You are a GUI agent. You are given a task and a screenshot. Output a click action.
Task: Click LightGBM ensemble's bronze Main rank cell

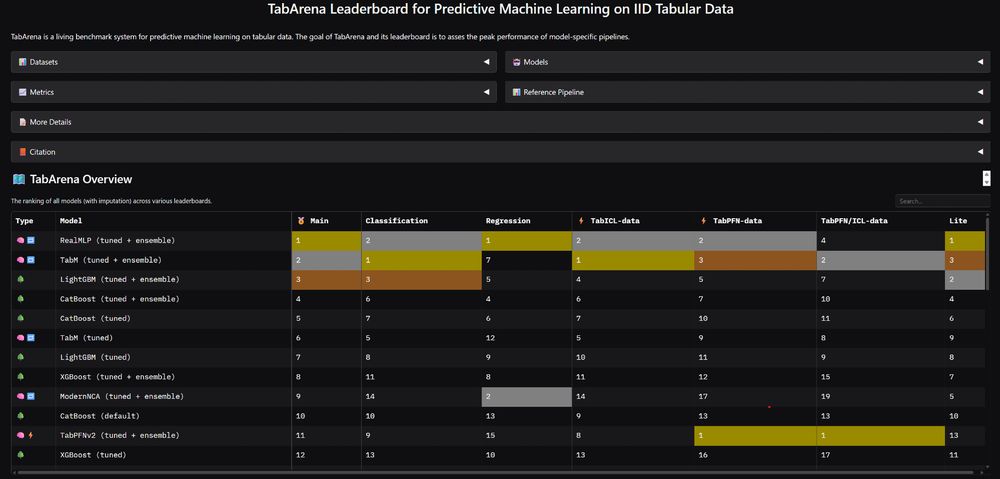326,279
